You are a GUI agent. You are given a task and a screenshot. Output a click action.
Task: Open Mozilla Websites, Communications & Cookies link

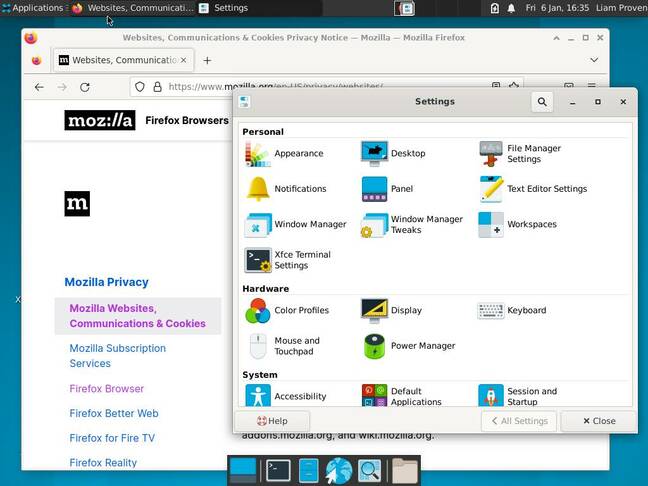click(x=137, y=316)
